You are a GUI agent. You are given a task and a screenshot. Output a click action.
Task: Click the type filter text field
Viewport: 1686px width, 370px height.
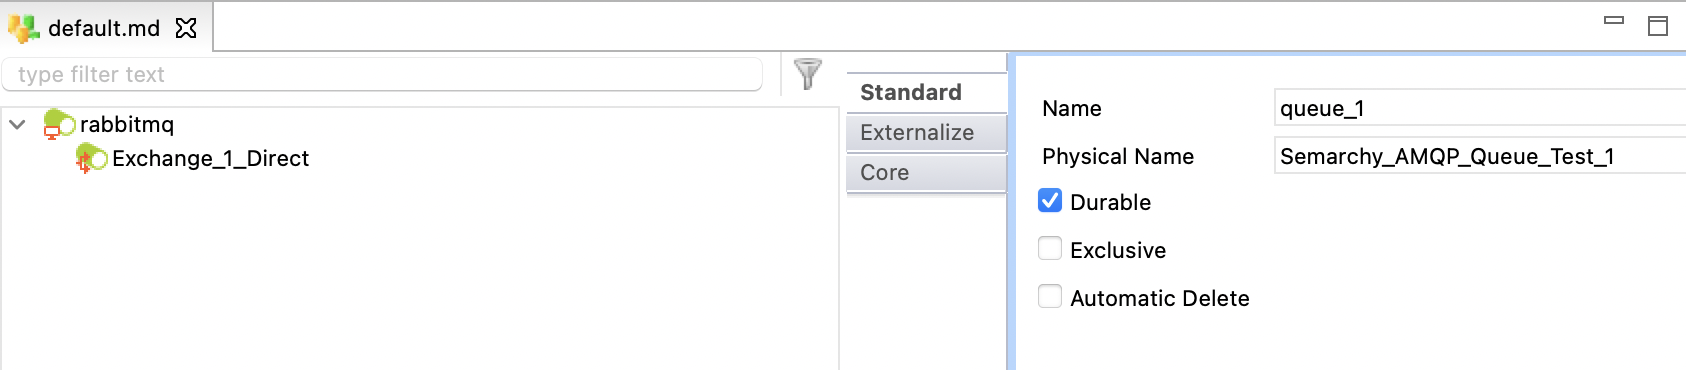[x=382, y=74]
